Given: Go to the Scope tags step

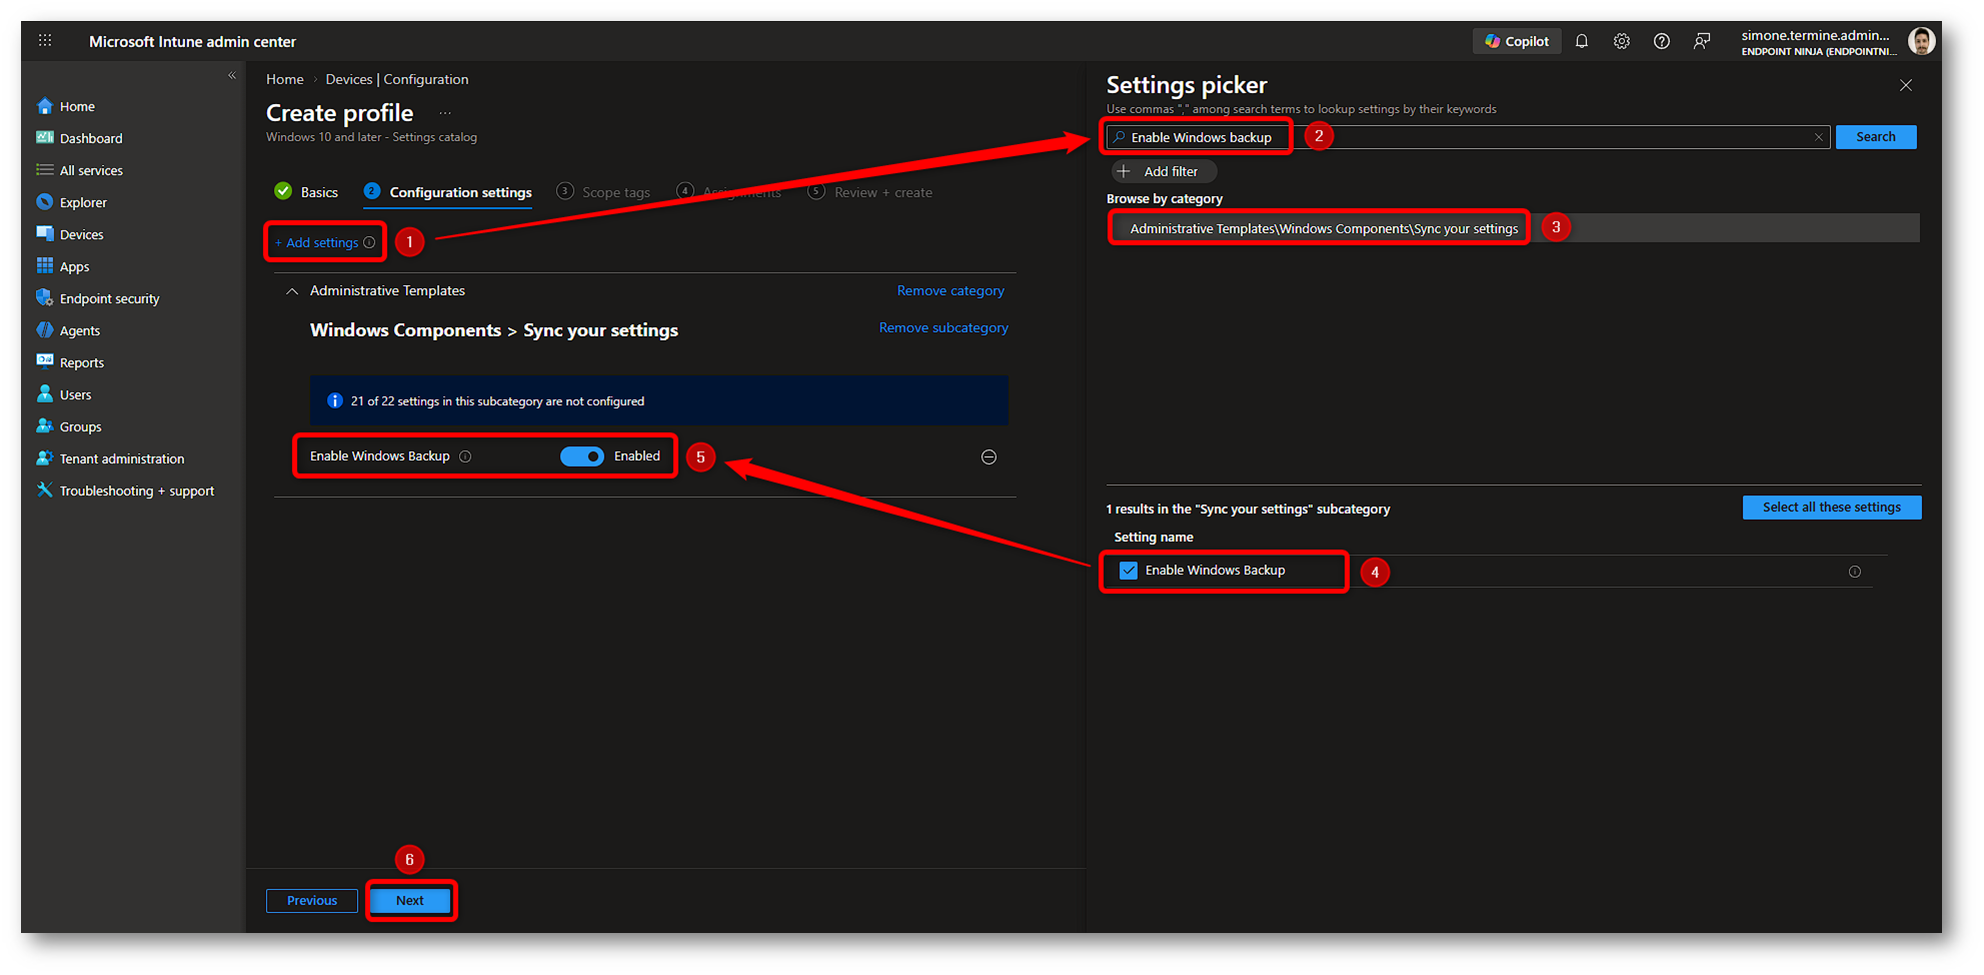Looking at the screenshot, I should click(603, 192).
